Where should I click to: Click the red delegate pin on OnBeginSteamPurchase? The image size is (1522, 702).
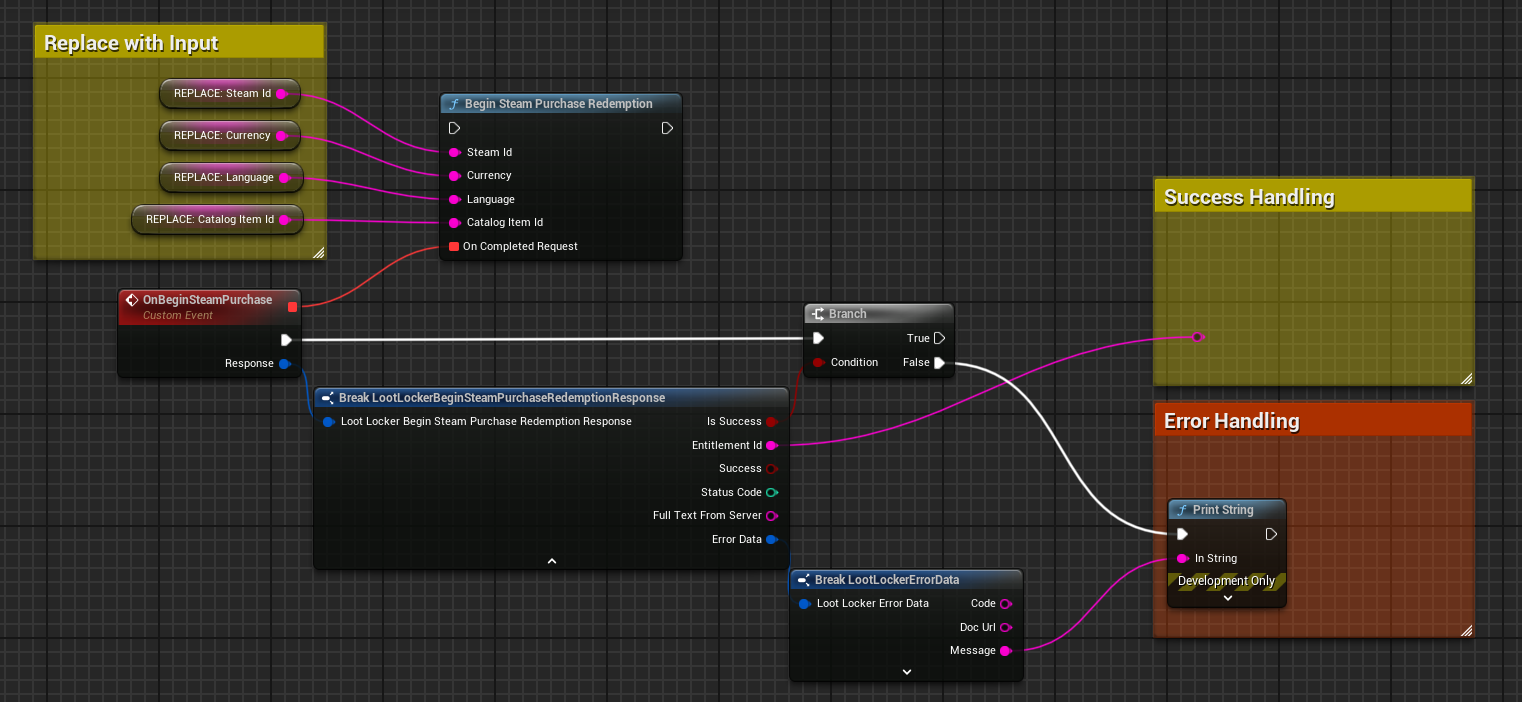[292, 306]
